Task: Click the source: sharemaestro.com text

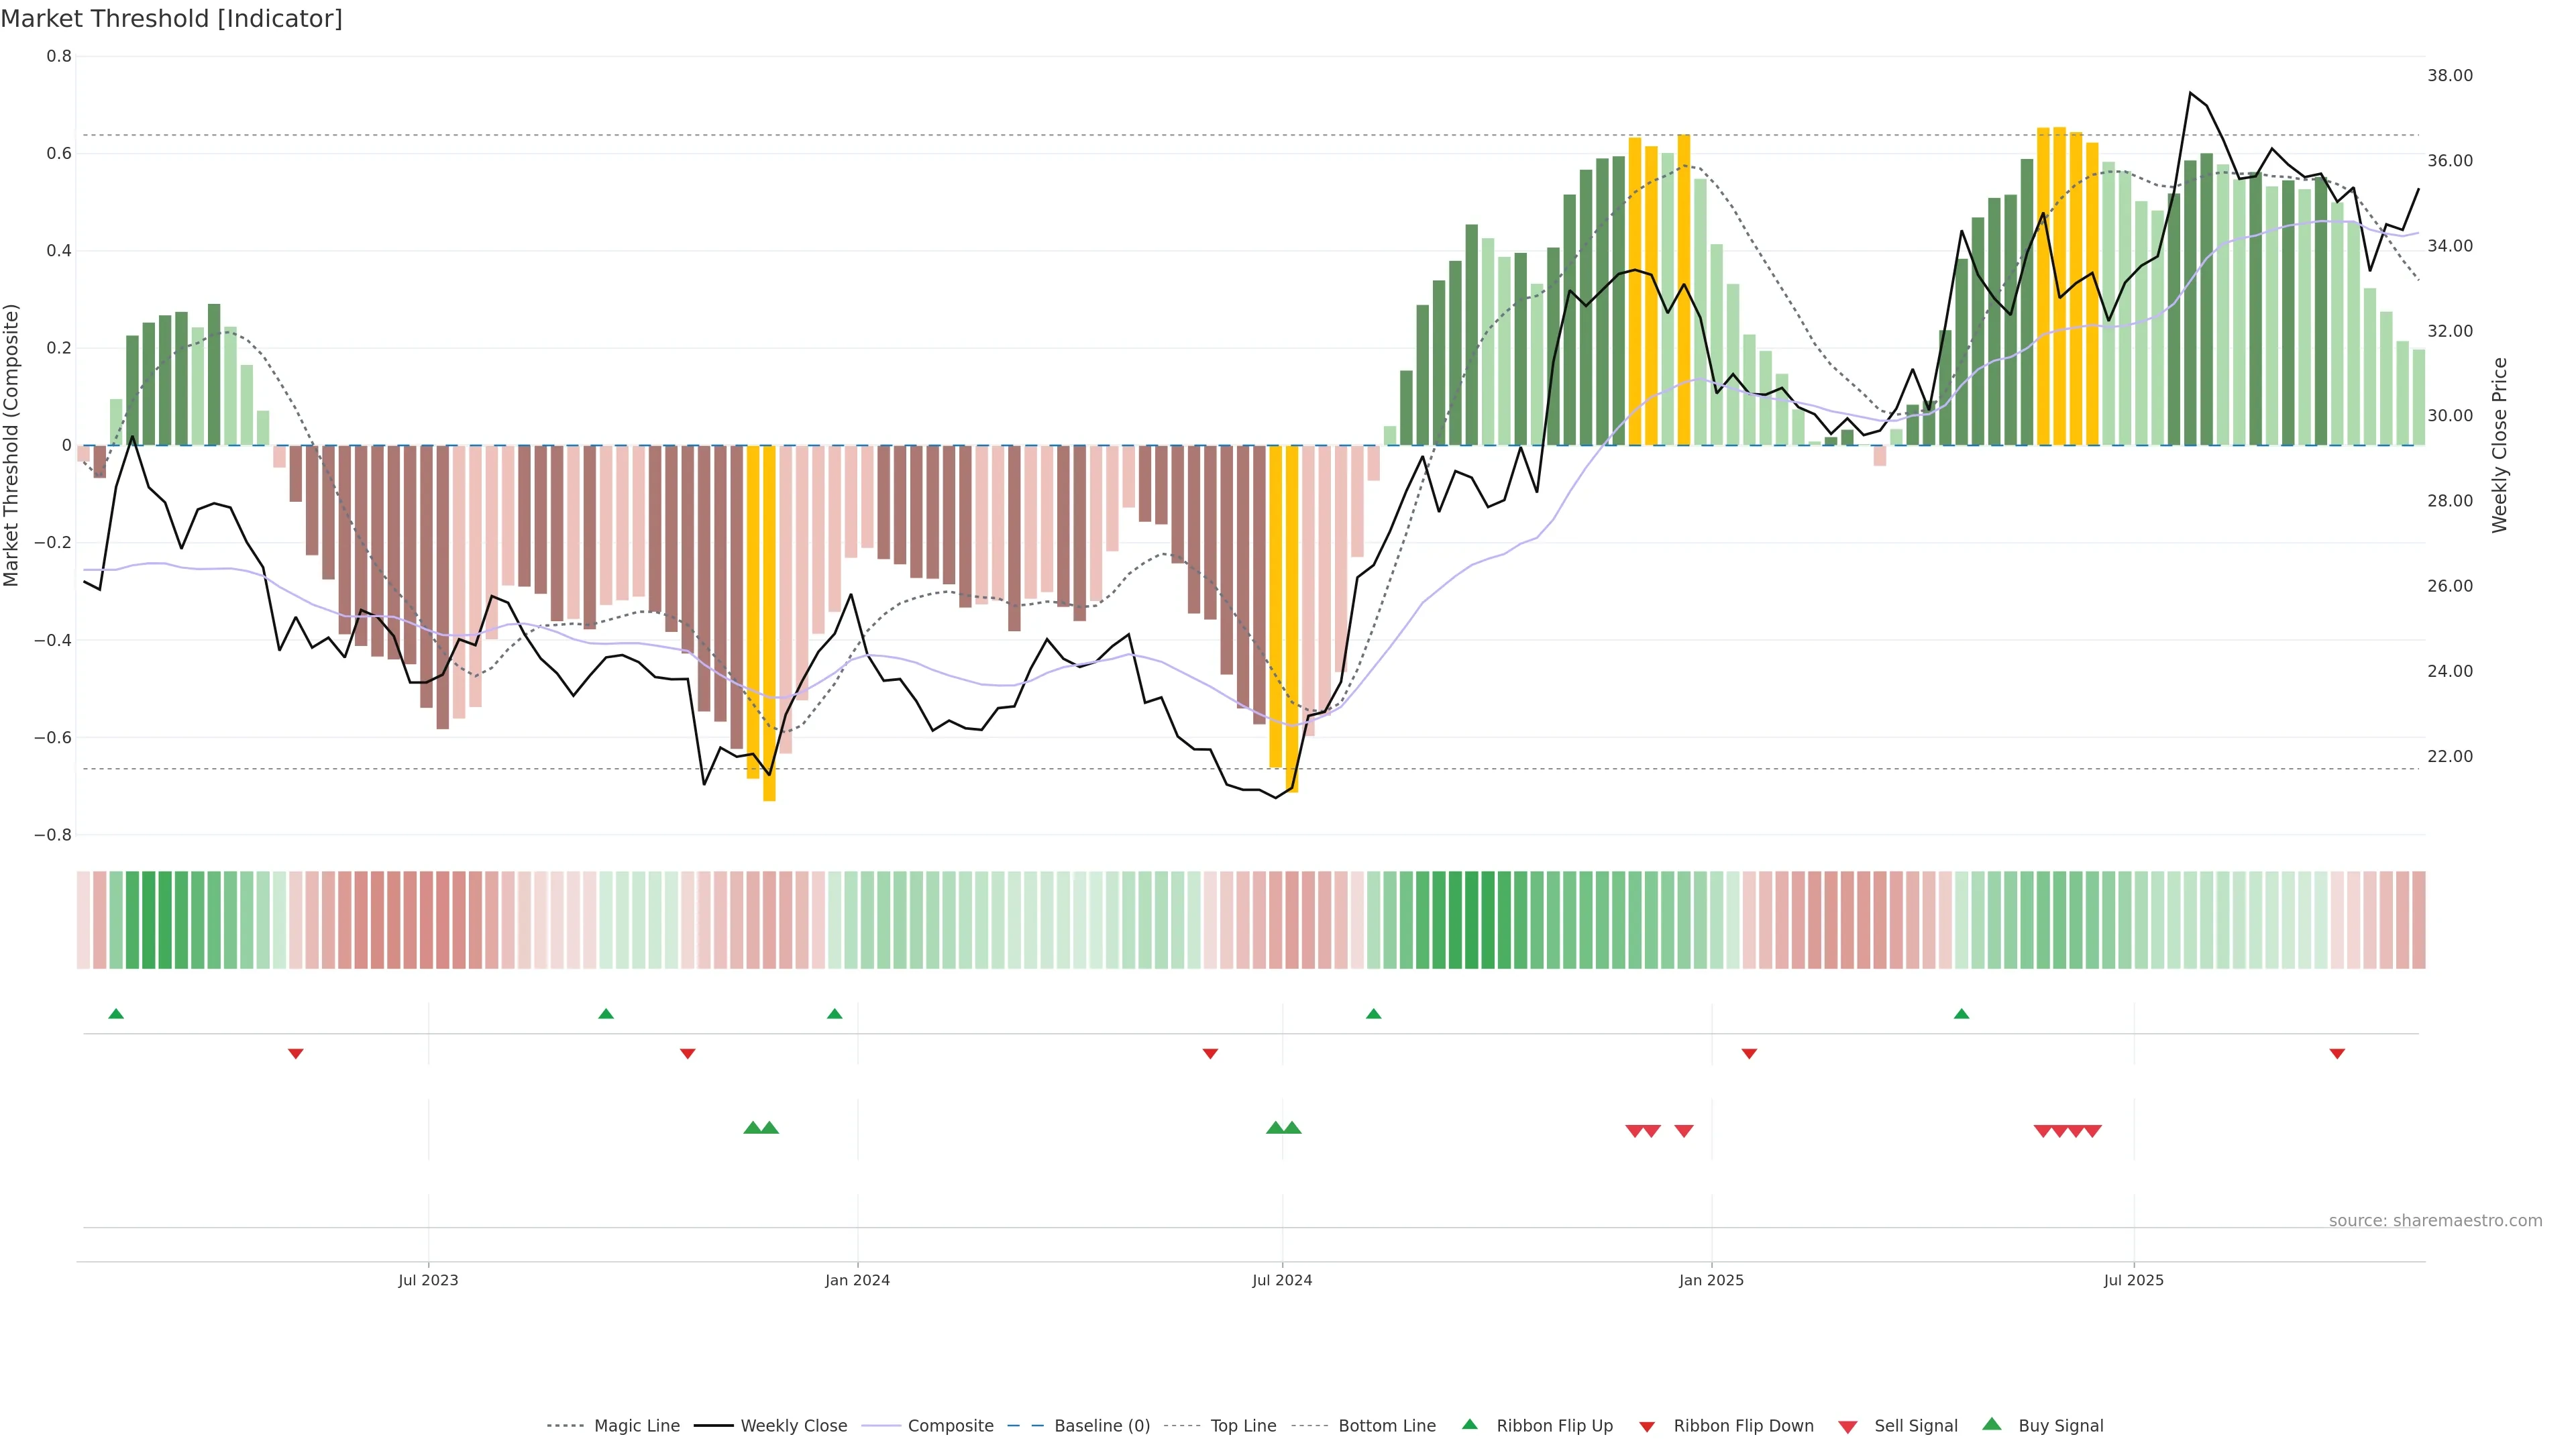Action: tap(2435, 1220)
